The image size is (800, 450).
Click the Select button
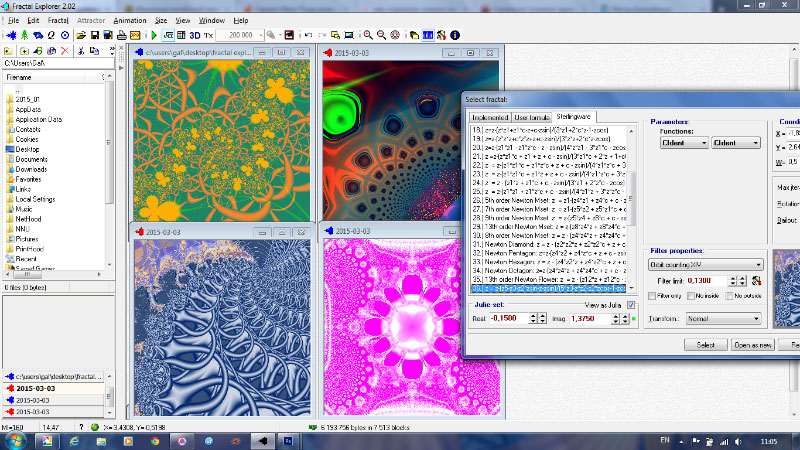[x=706, y=345]
